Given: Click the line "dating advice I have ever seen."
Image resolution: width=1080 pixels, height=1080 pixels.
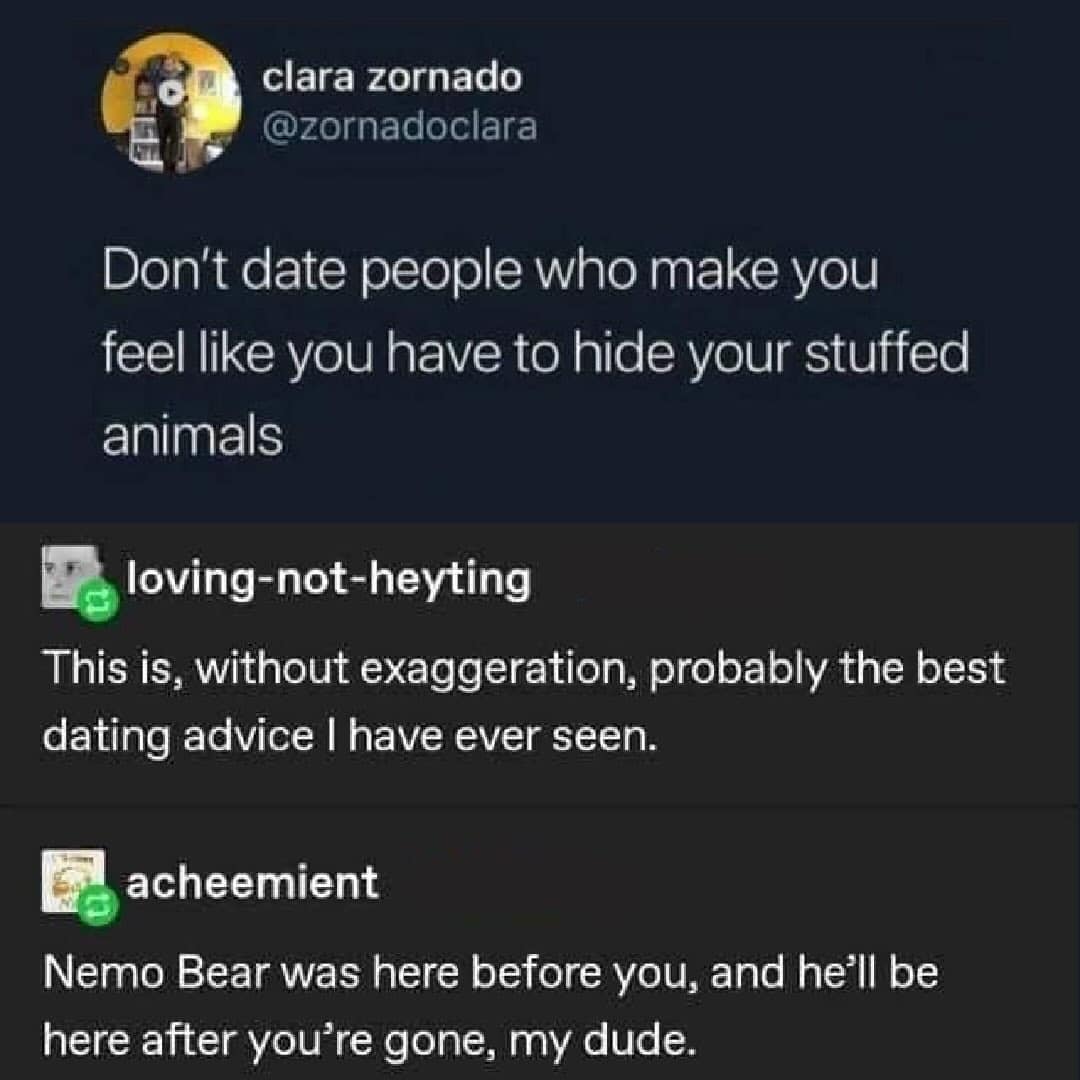Looking at the screenshot, I should click(x=350, y=735).
